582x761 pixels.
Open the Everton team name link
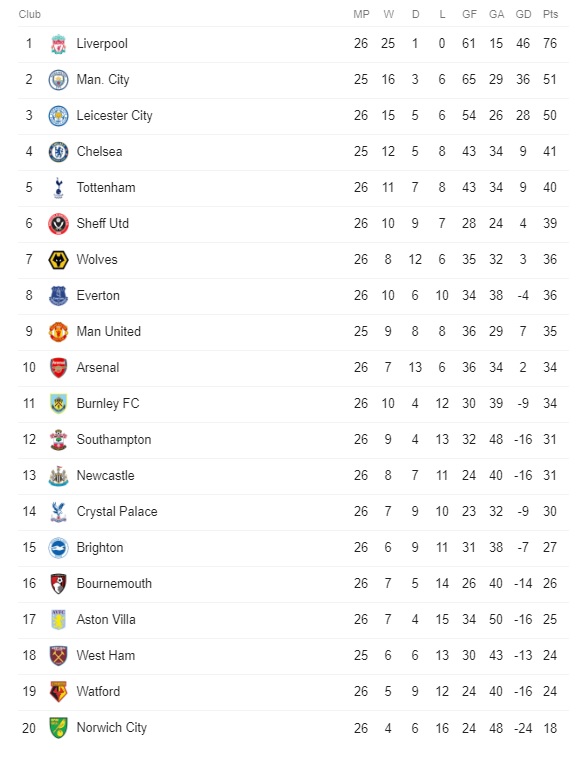pyautogui.click(x=98, y=296)
